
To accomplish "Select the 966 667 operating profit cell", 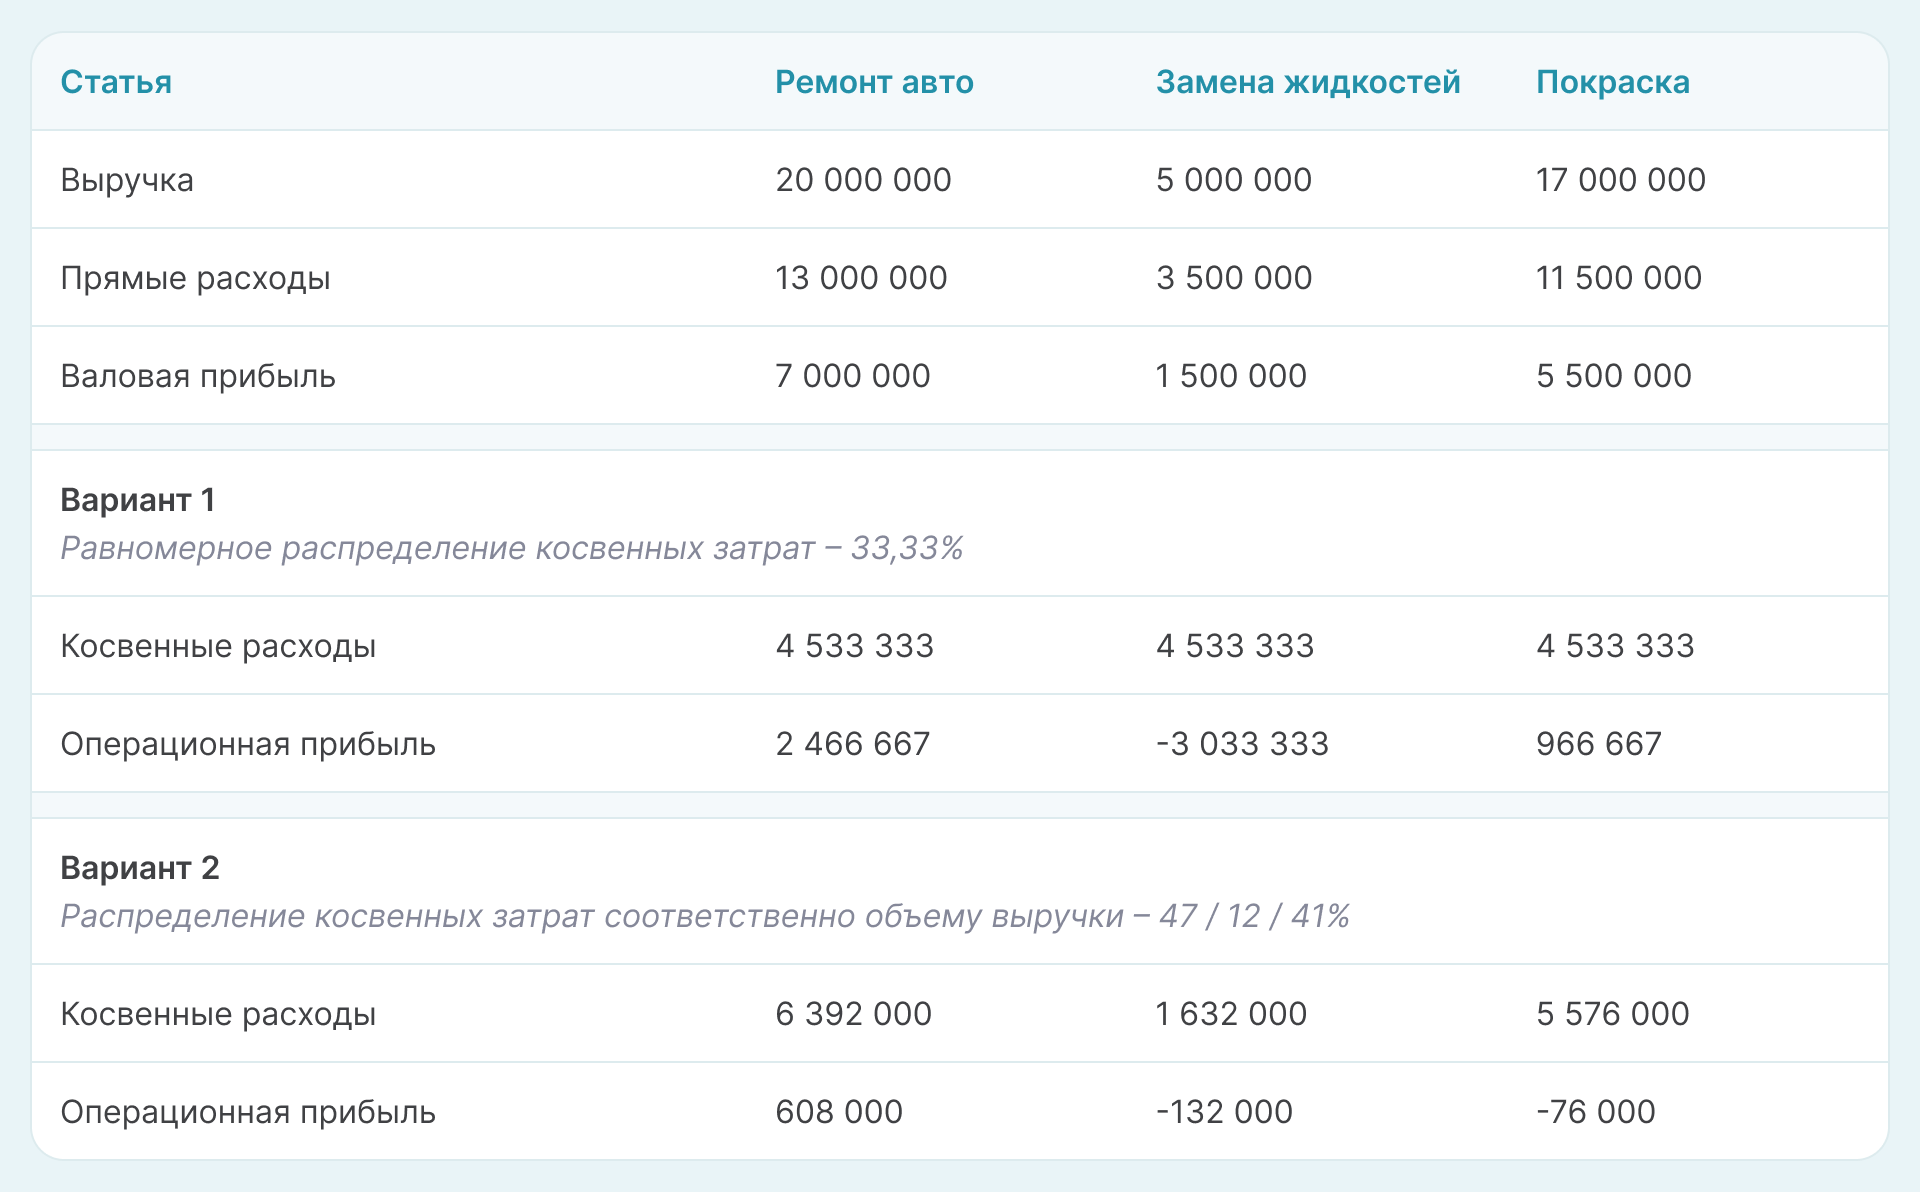I will [1598, 744].
